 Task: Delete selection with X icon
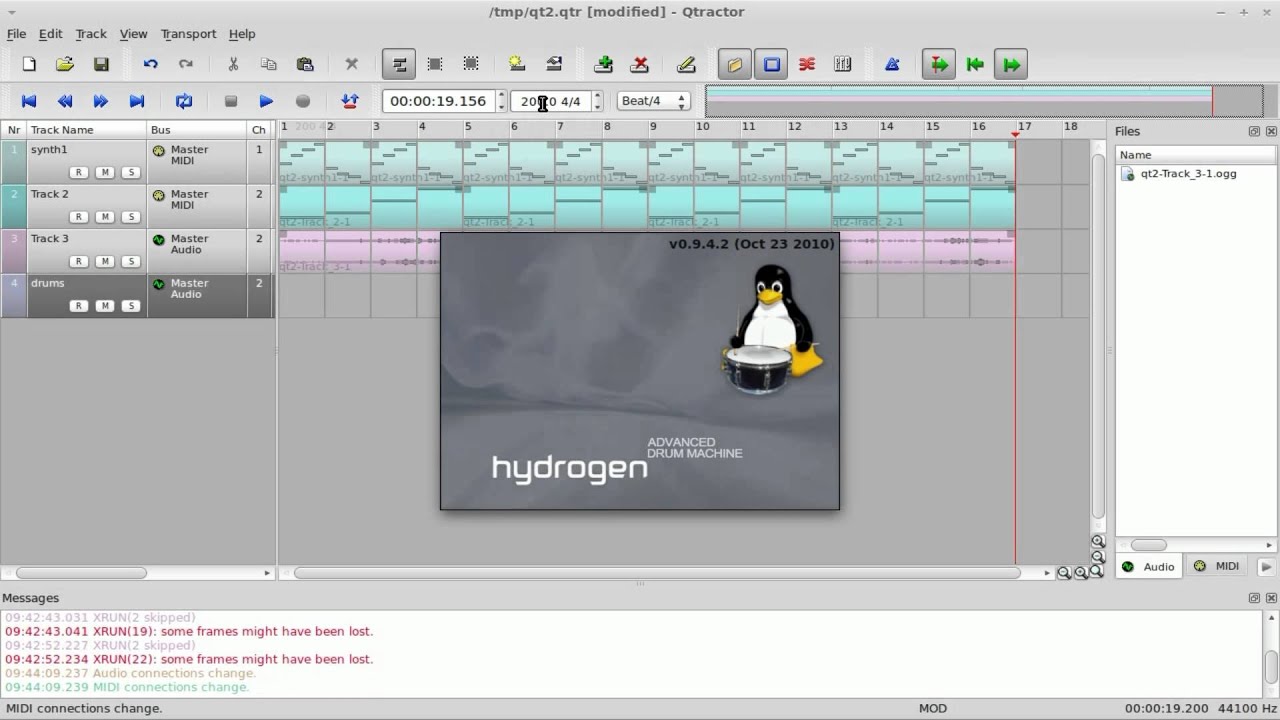[x=351, y=64]
